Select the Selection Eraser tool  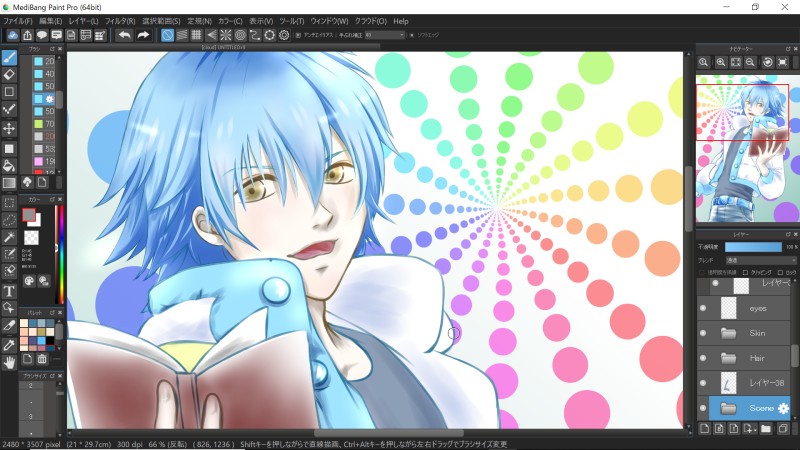click(x=9, y=270)
